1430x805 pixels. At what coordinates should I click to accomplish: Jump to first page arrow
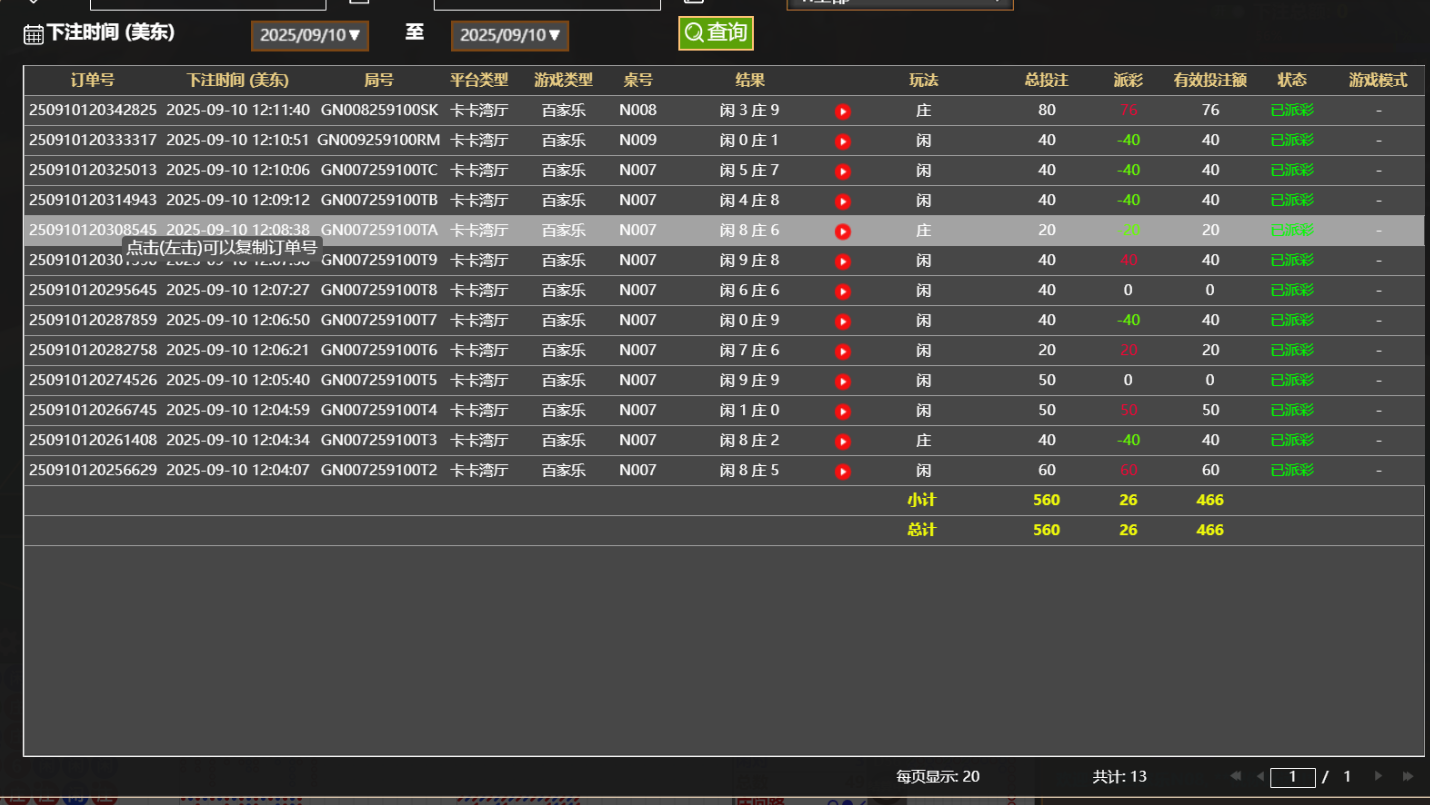pyautogui.click(x=1235, y=776)
